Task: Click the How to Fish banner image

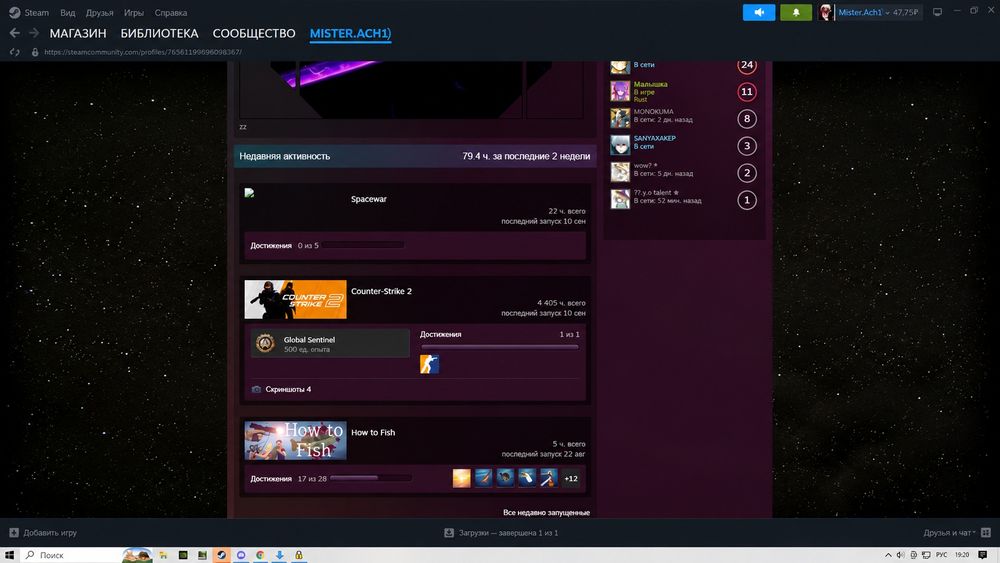Action: point(295,440)
